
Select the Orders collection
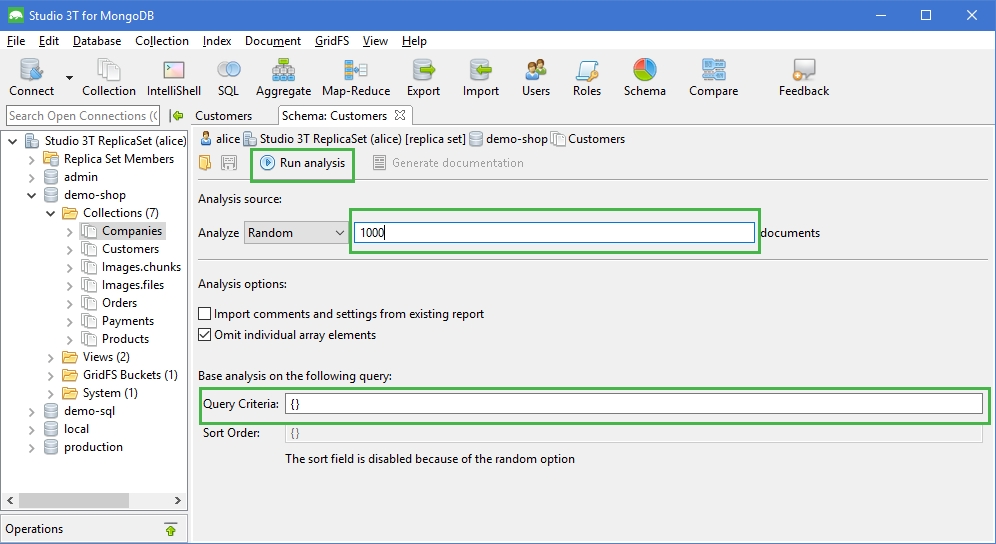pos(119,303)
